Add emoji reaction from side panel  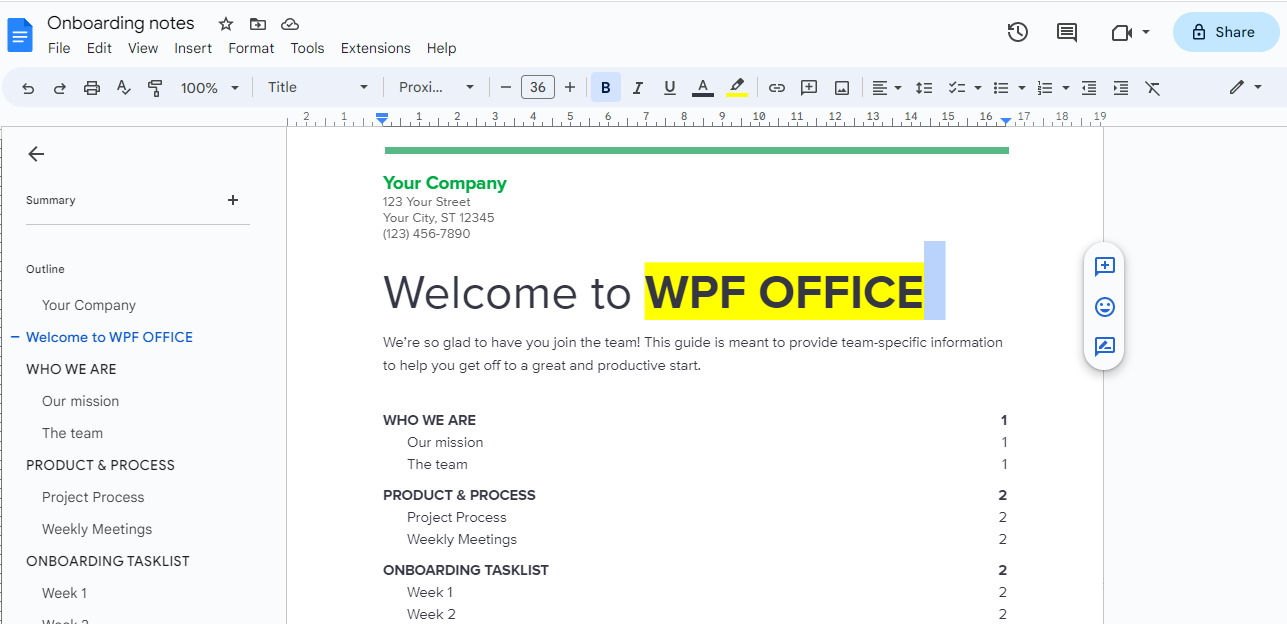pyautogui.click(x=1105, y=307)
